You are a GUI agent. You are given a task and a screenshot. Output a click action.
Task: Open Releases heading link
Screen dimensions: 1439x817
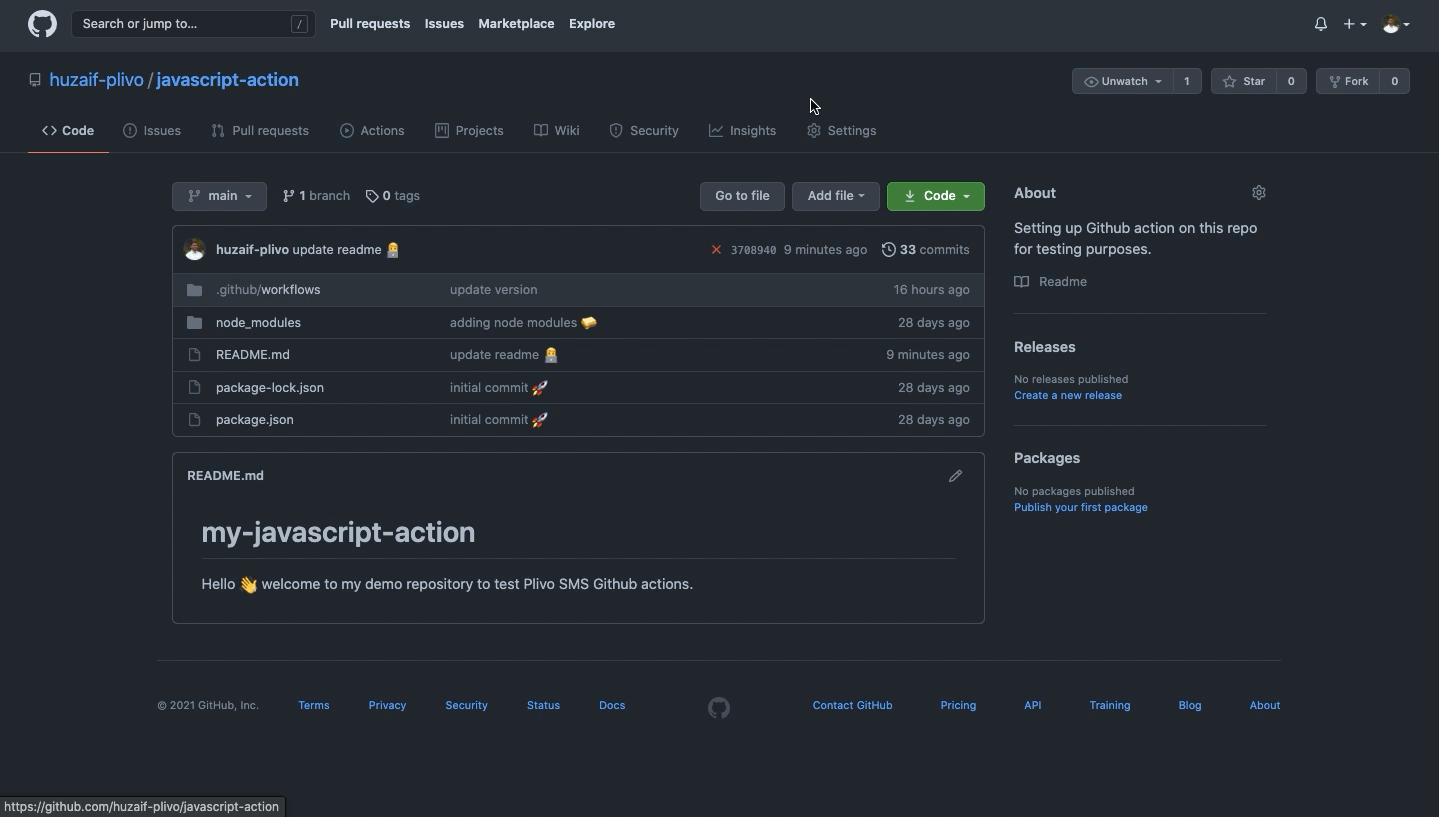[x=1045, y=347]
